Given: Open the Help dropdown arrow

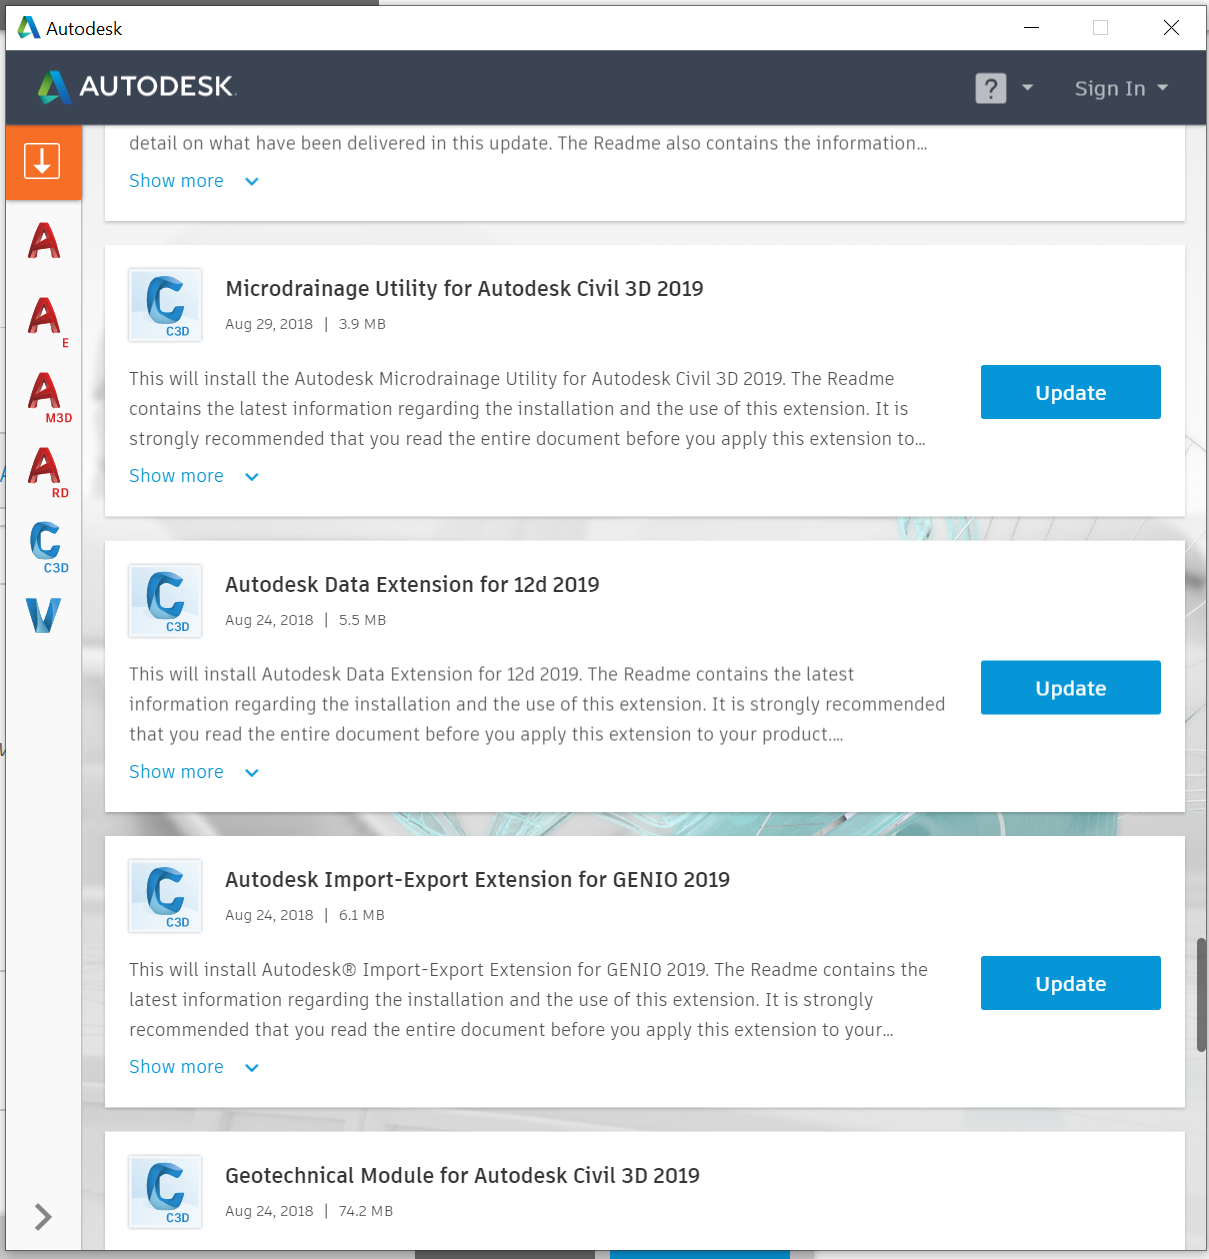Looking at the screenshot, I should coord(1029,88).
